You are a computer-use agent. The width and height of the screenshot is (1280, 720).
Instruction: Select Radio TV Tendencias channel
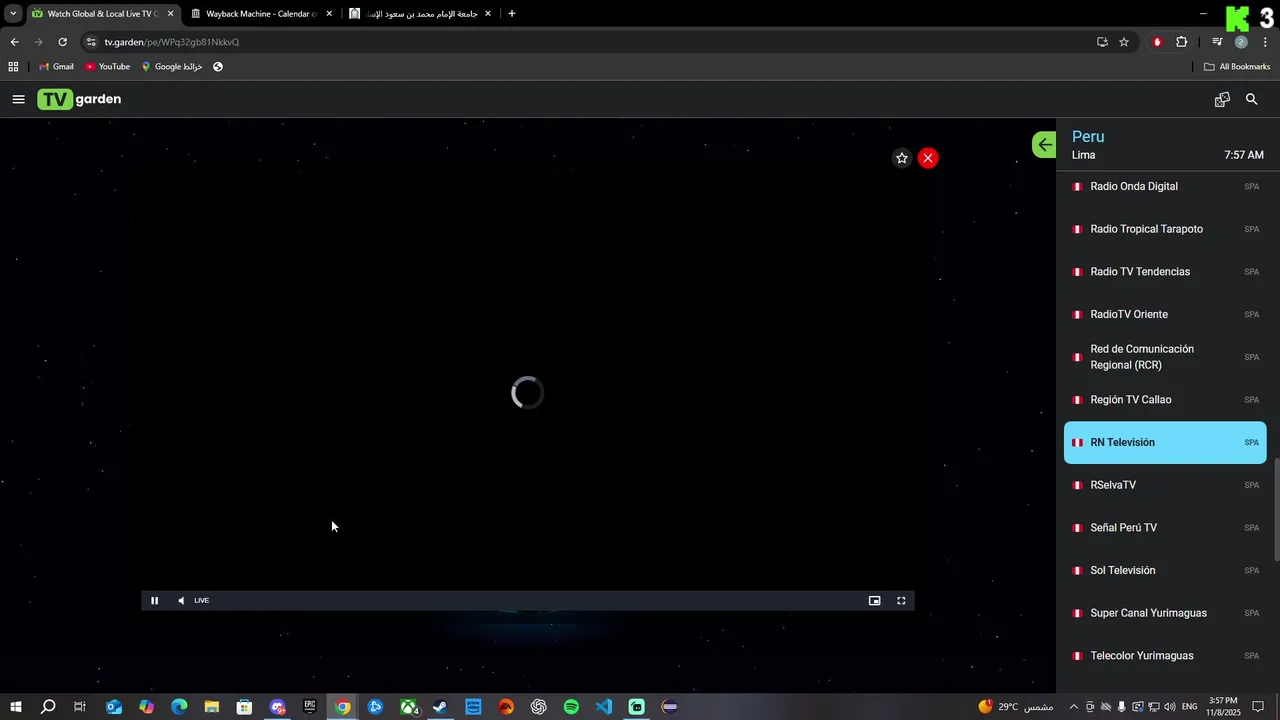point(1165,272)
